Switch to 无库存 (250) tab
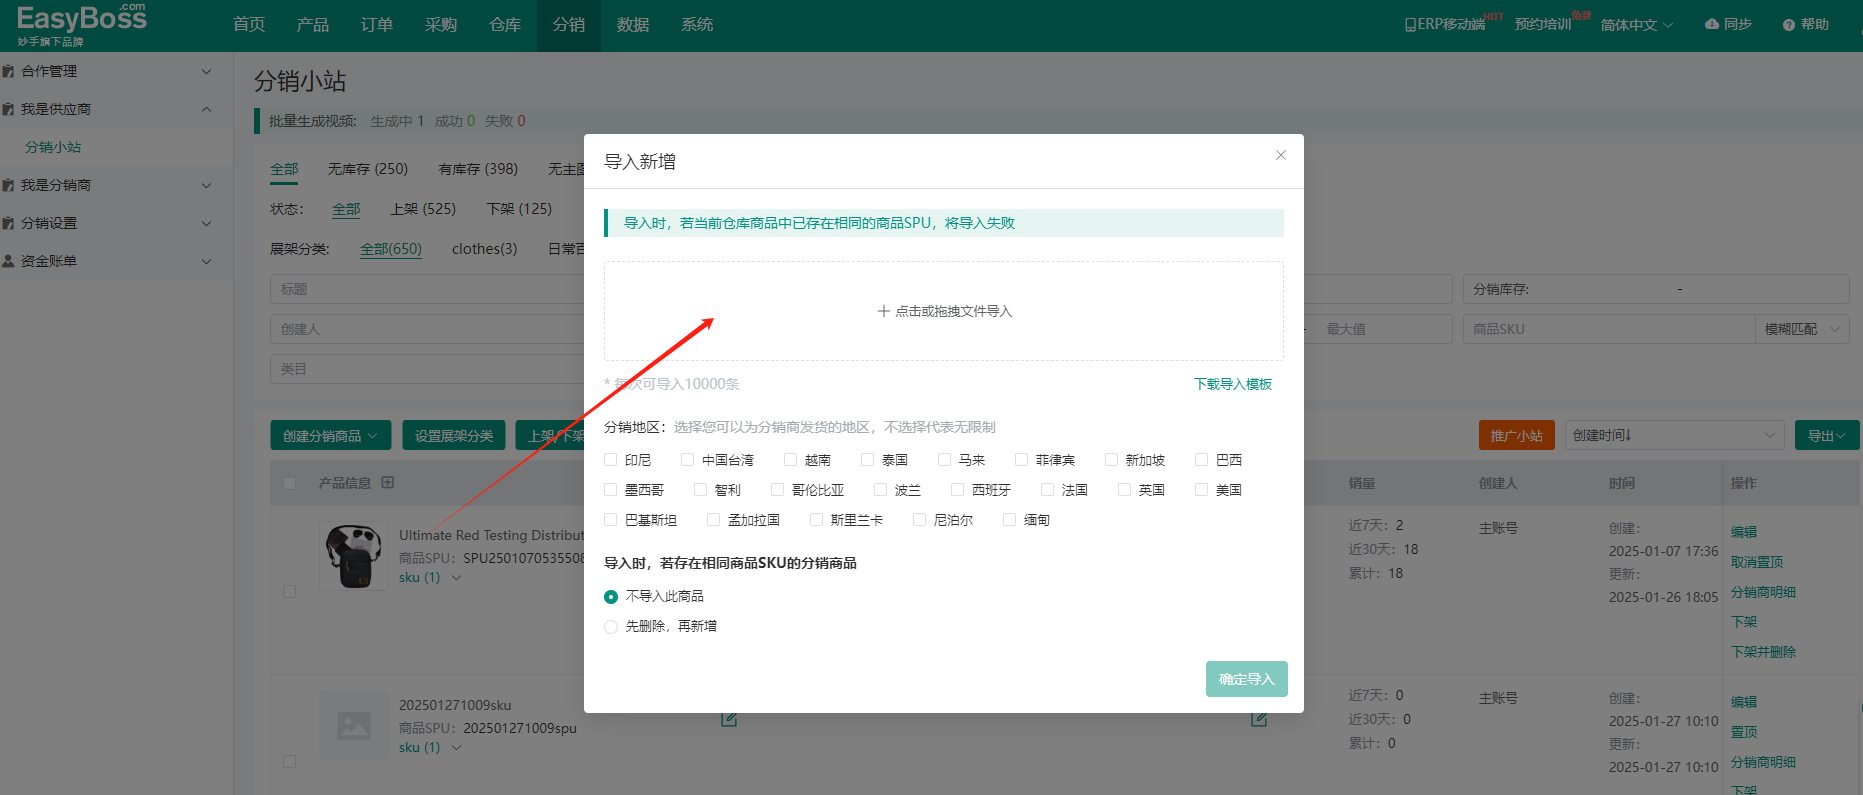This screenshot has height=795, width=1863. pyautogui.click(x=368, y=169)
